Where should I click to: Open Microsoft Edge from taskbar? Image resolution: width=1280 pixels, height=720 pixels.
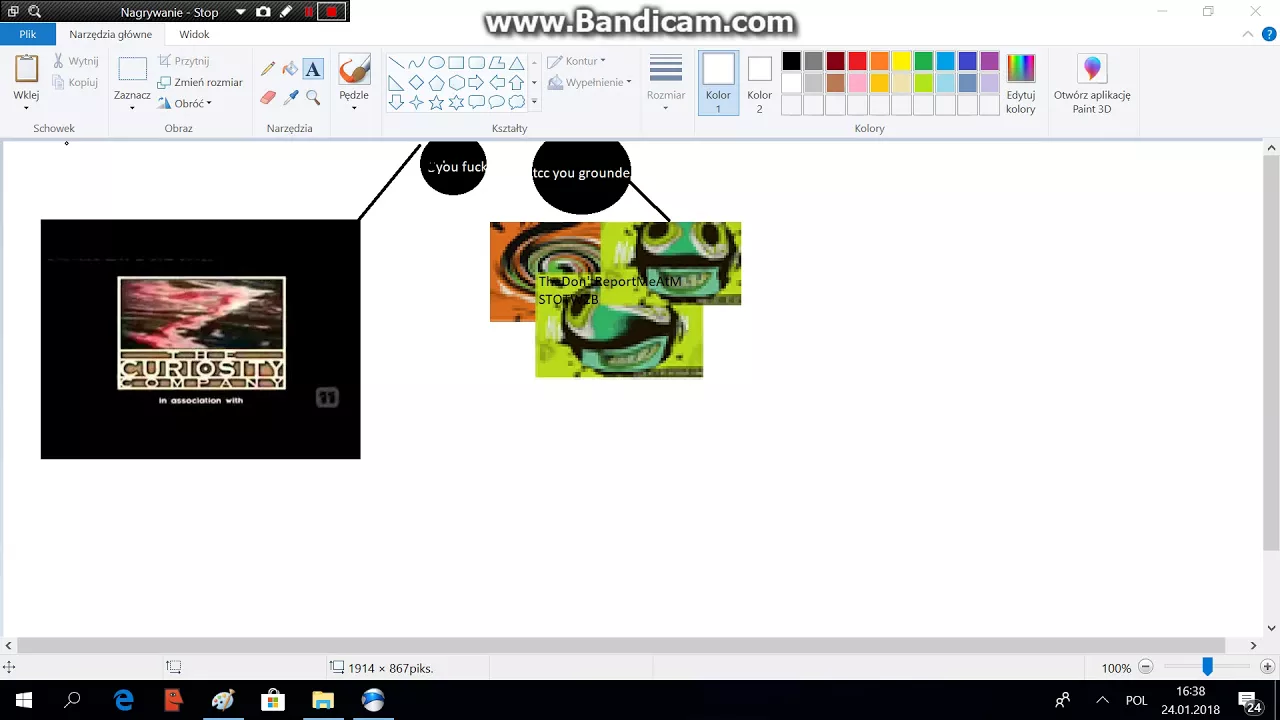[124, 700]
